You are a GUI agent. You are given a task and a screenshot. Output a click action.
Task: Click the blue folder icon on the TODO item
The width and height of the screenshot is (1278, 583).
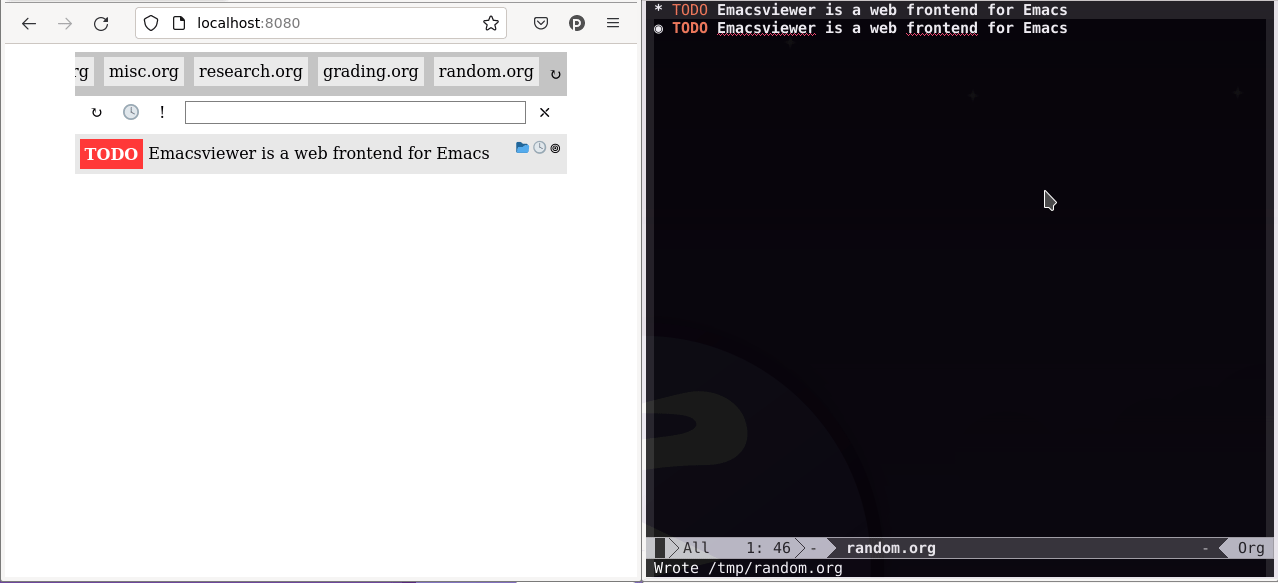pos(522,148)
